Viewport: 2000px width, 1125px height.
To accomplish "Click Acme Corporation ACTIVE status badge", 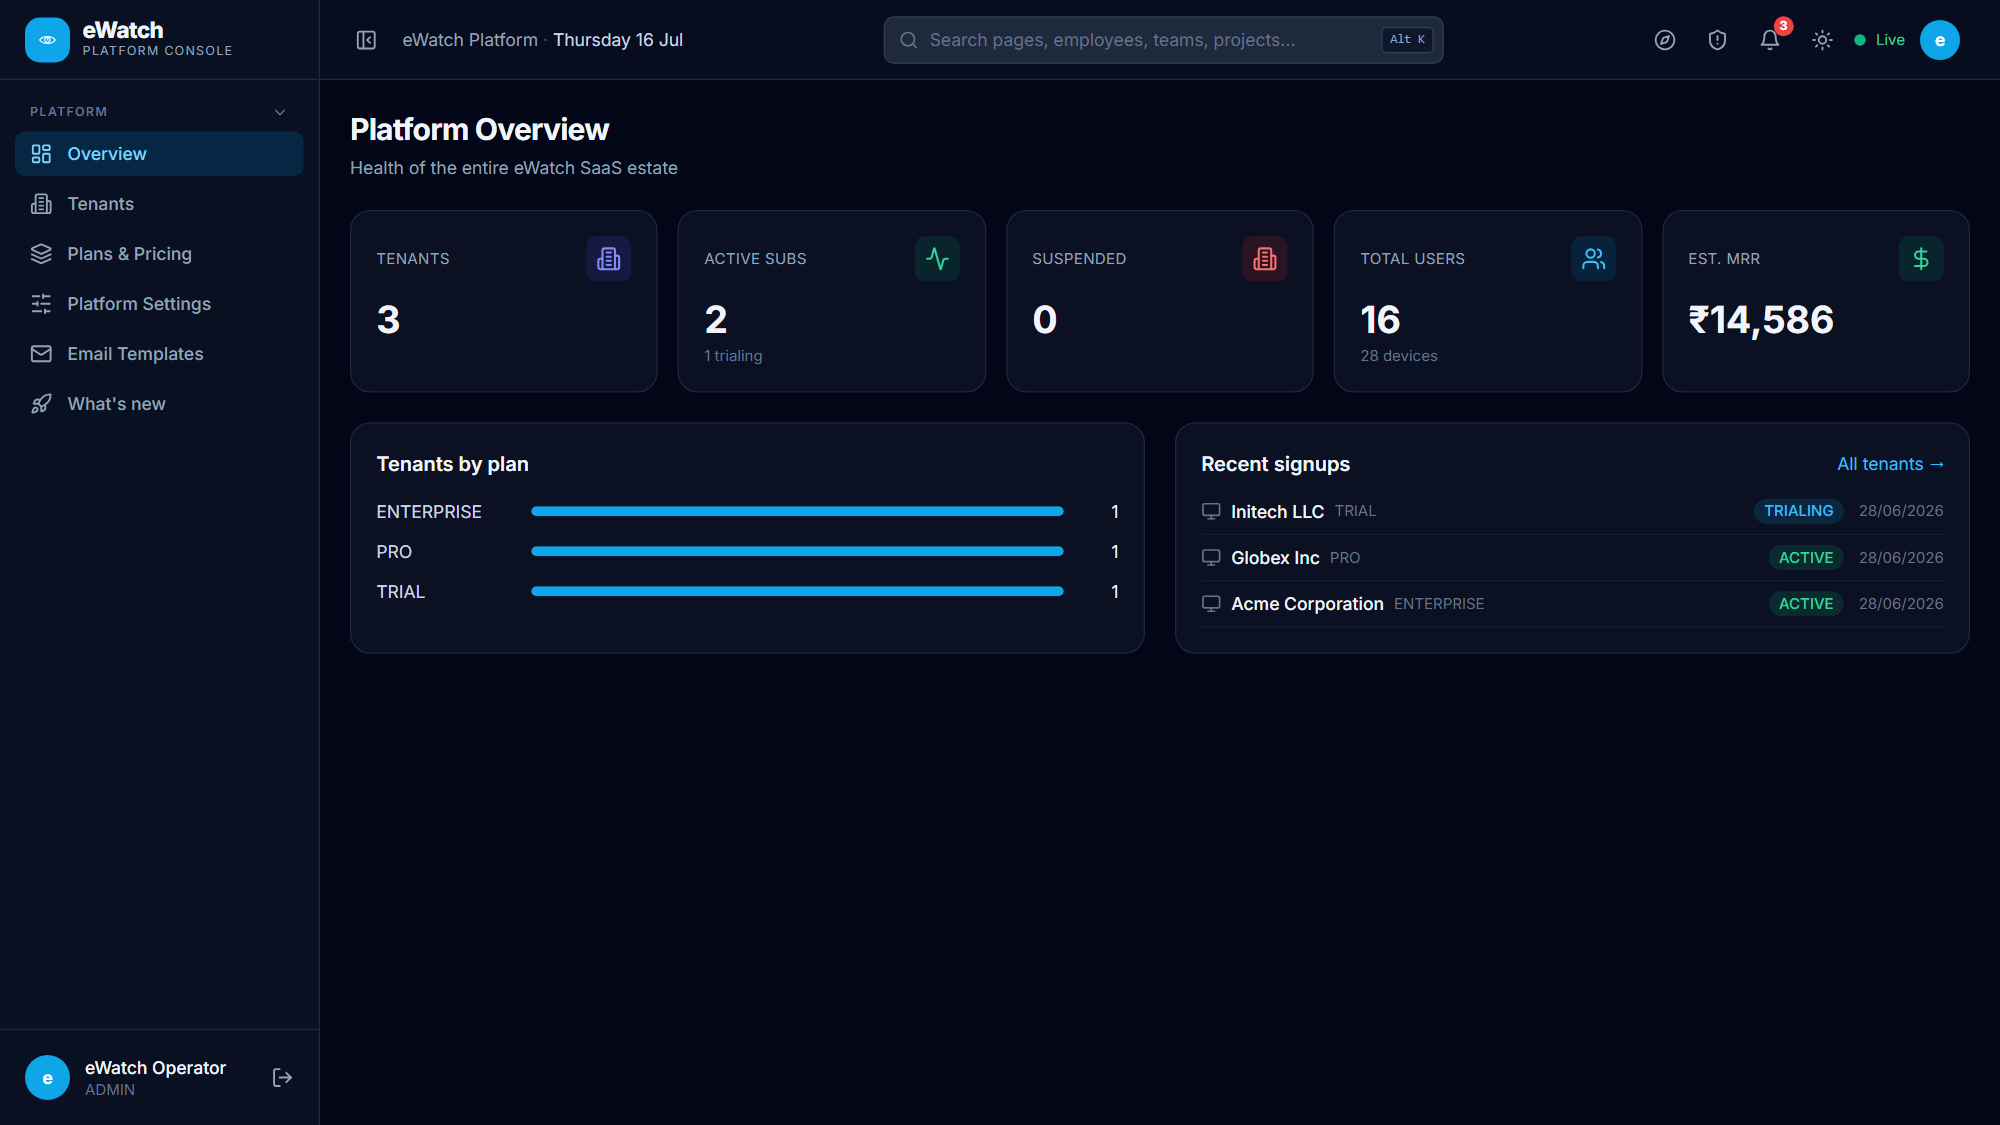I will 1806,604.
